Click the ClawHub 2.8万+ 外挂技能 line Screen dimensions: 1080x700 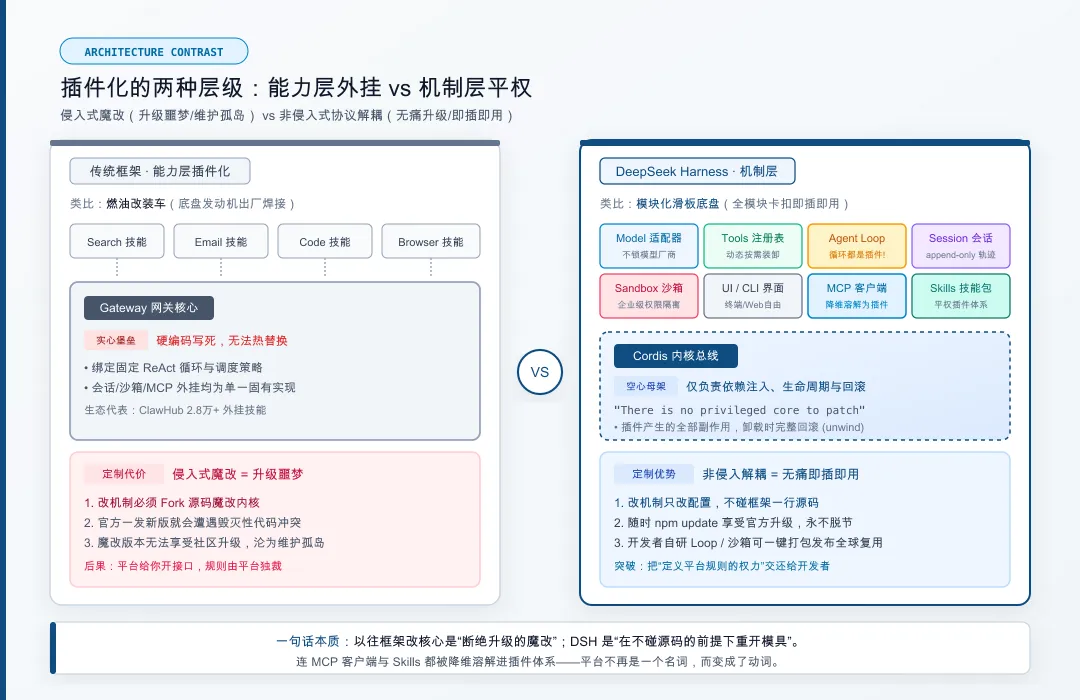[175, 410]
